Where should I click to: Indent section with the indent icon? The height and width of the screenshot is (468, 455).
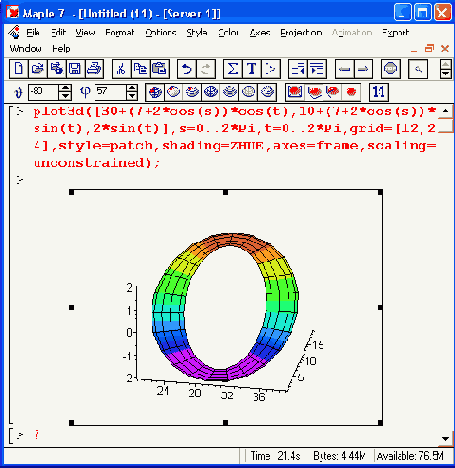click(x=317, y=69)
